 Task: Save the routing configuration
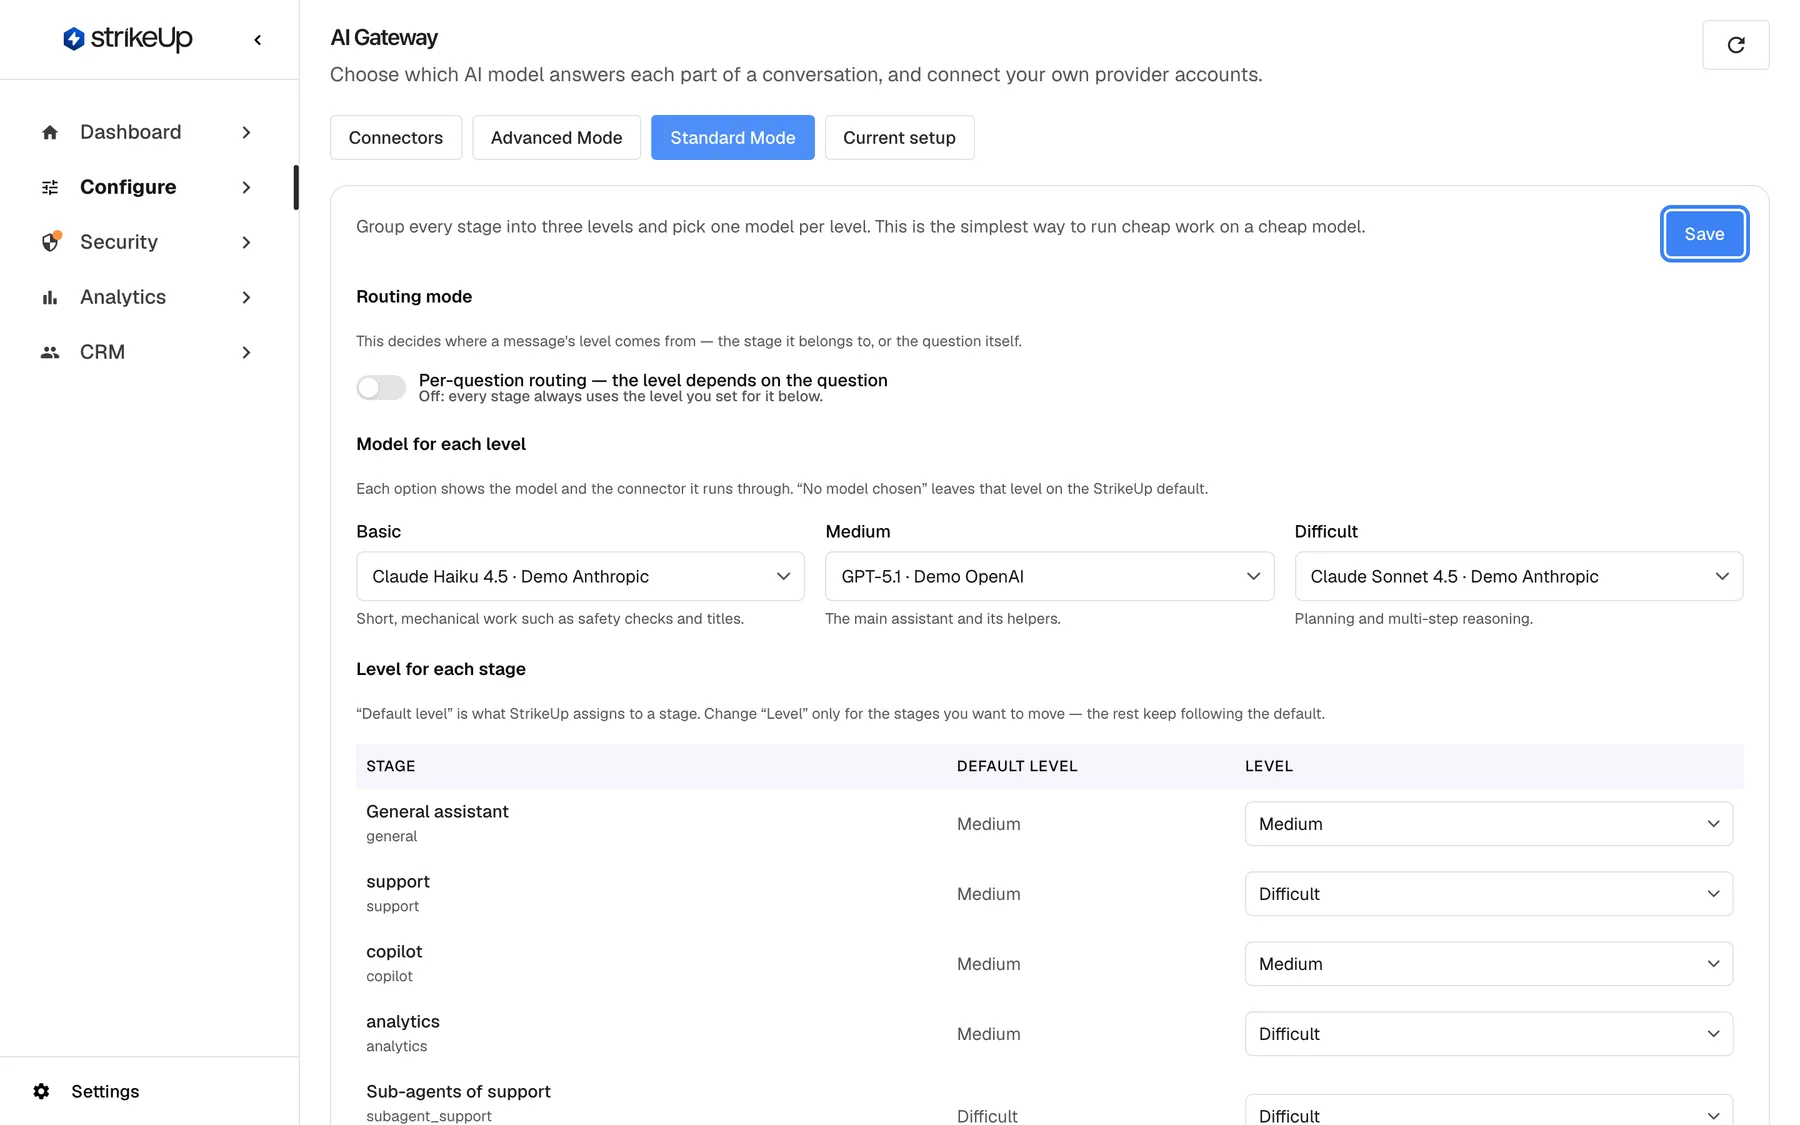[x=1704, y=234]
